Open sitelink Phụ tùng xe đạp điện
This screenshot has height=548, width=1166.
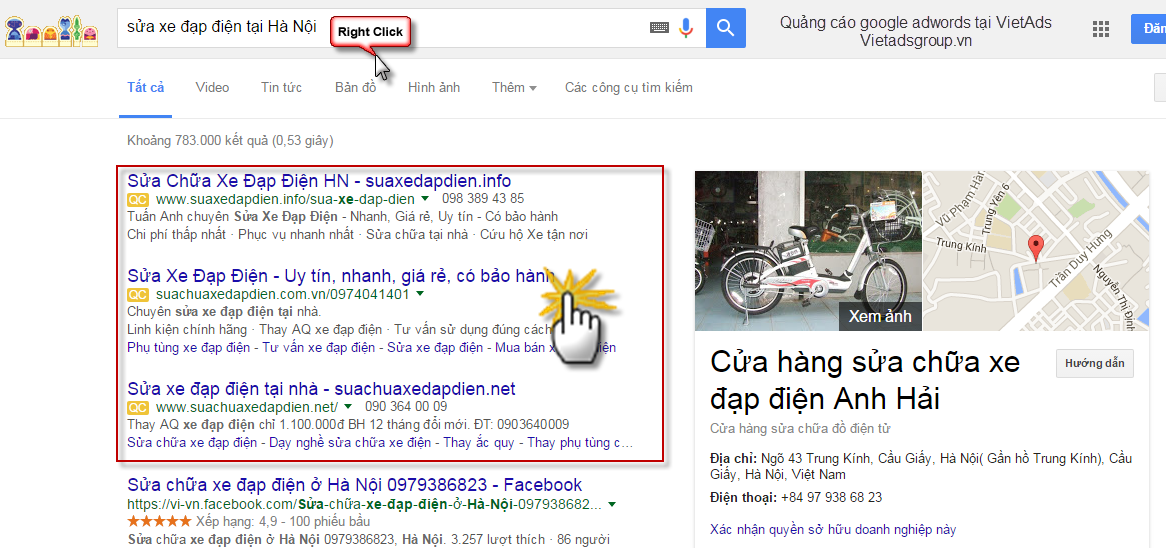188,347
